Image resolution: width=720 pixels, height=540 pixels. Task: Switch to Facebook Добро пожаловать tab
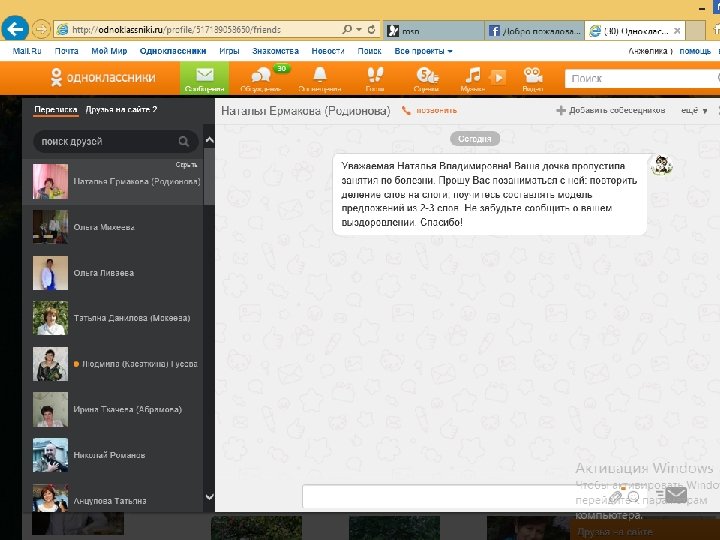tap(534, 31)
